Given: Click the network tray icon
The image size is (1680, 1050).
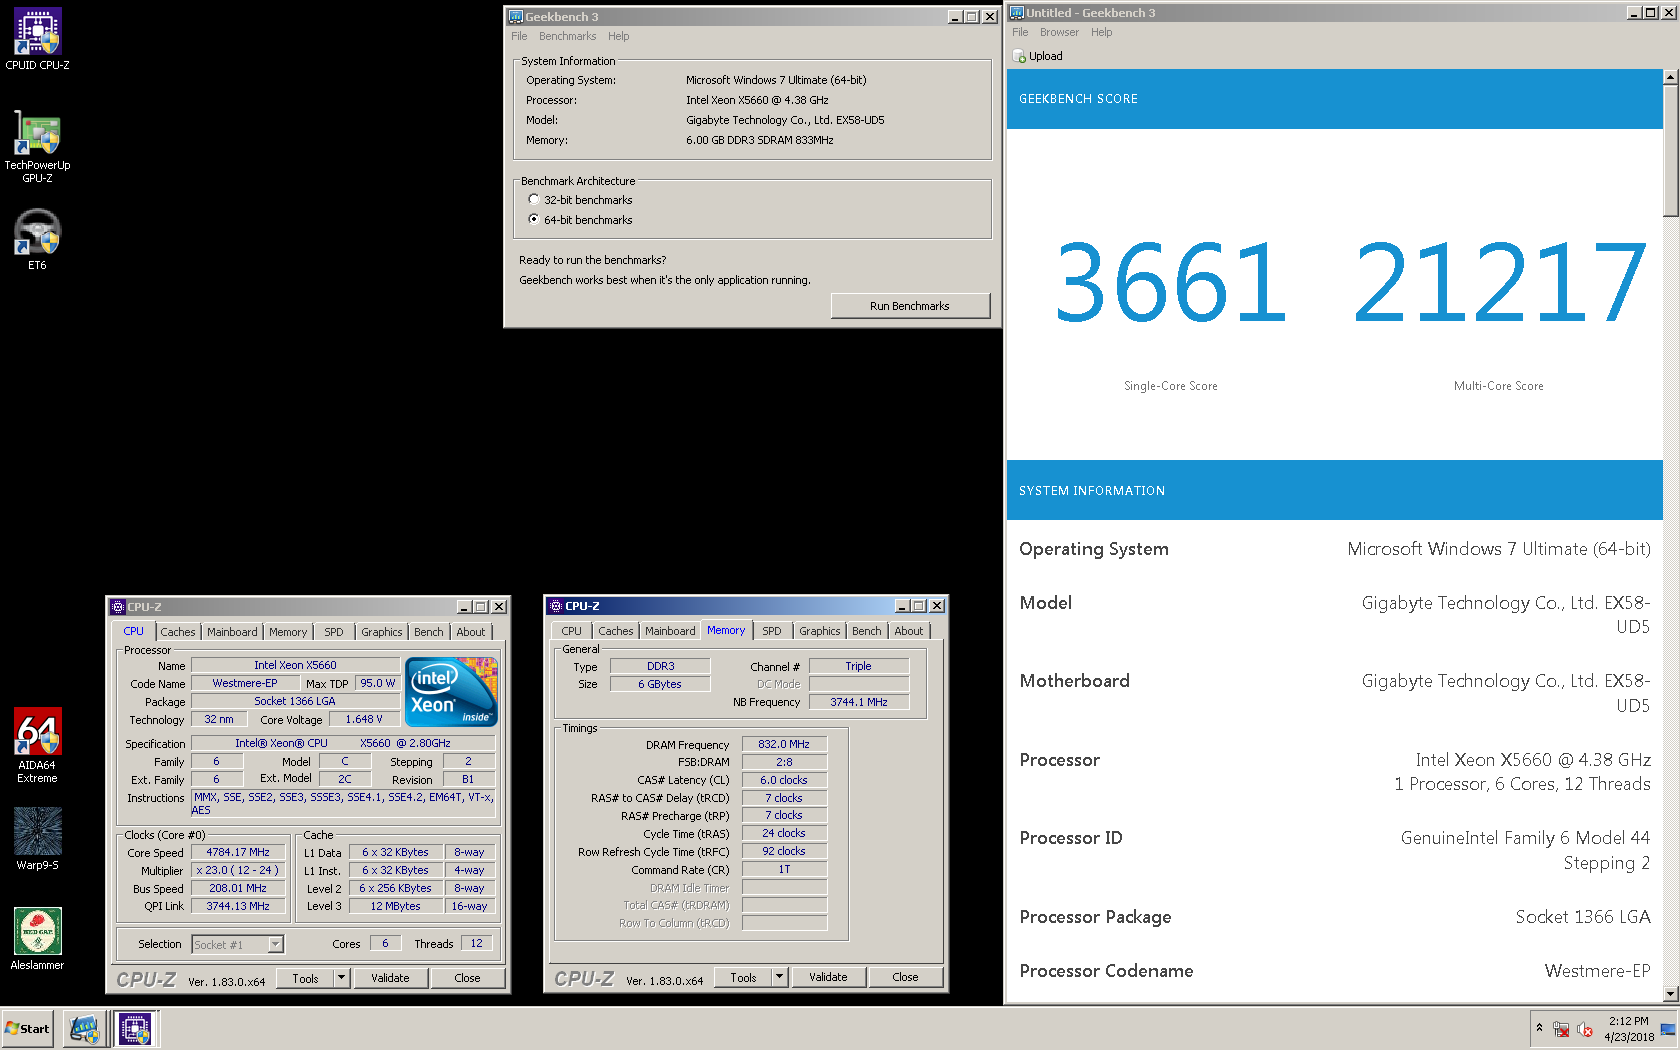Looking at the screenshot, I should 1561,1029.
